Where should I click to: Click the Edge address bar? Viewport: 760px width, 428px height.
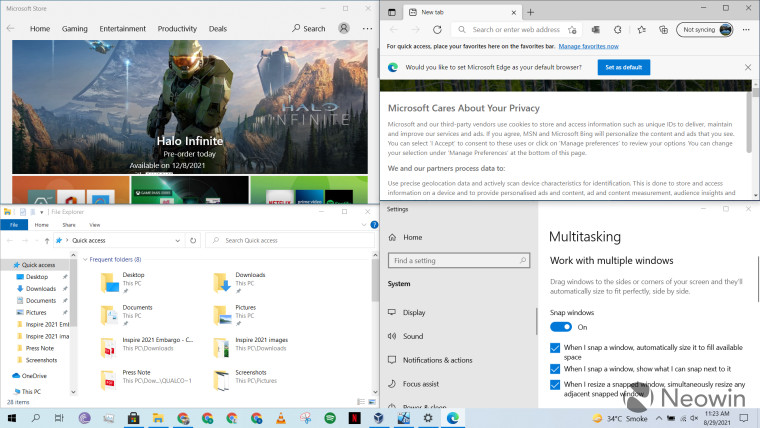516,30
